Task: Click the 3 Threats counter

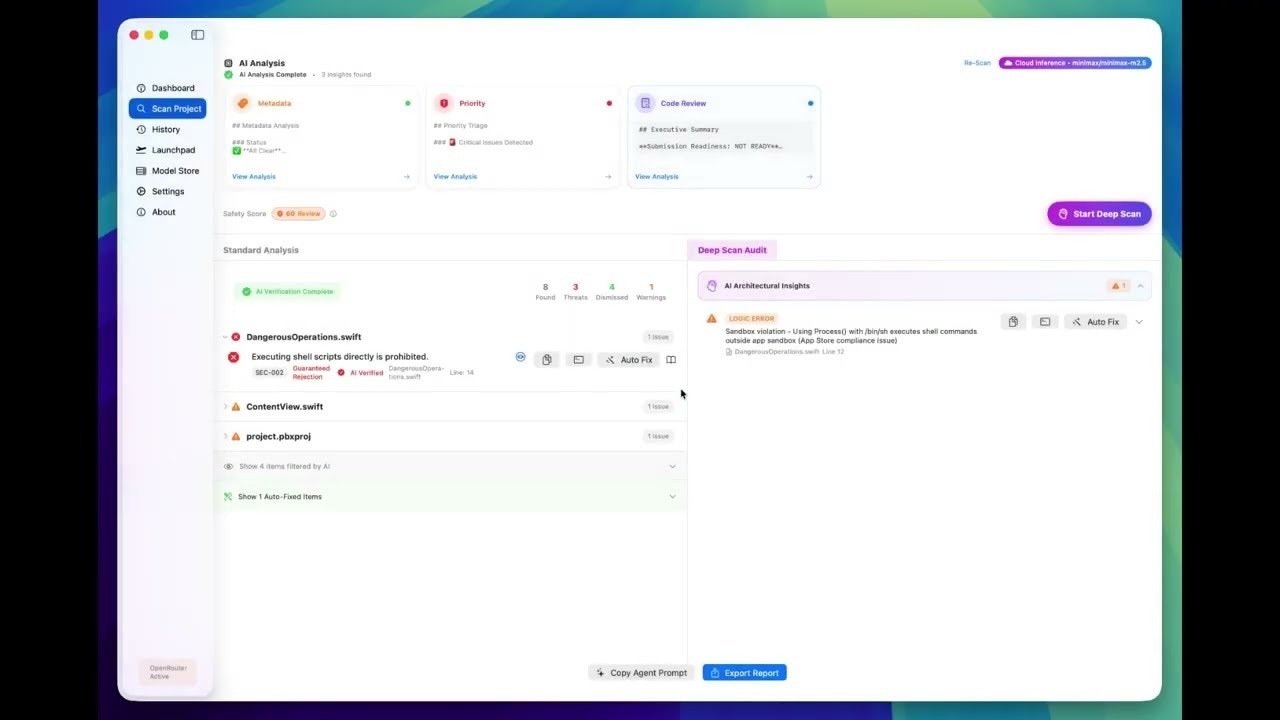Action: [575, 291]
